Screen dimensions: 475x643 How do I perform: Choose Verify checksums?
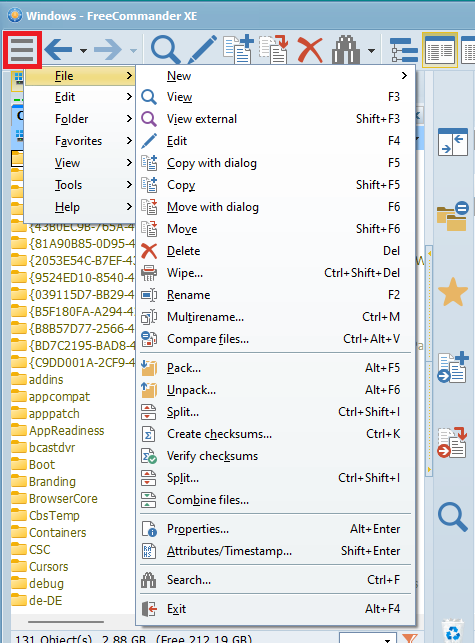click(275, 456)
